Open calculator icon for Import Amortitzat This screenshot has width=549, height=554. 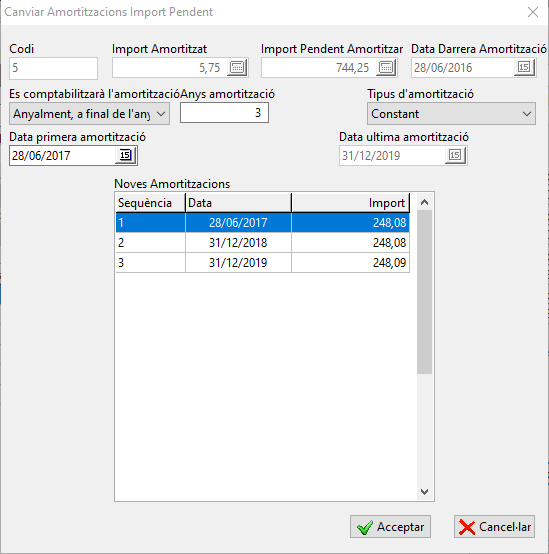coord(237,67)
